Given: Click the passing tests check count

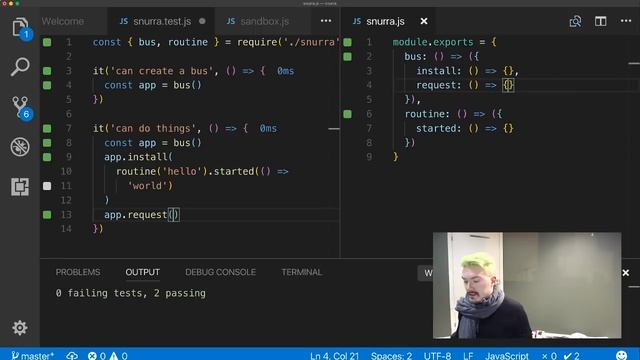Looking at the screenshot, I should [x=571, y=356].
